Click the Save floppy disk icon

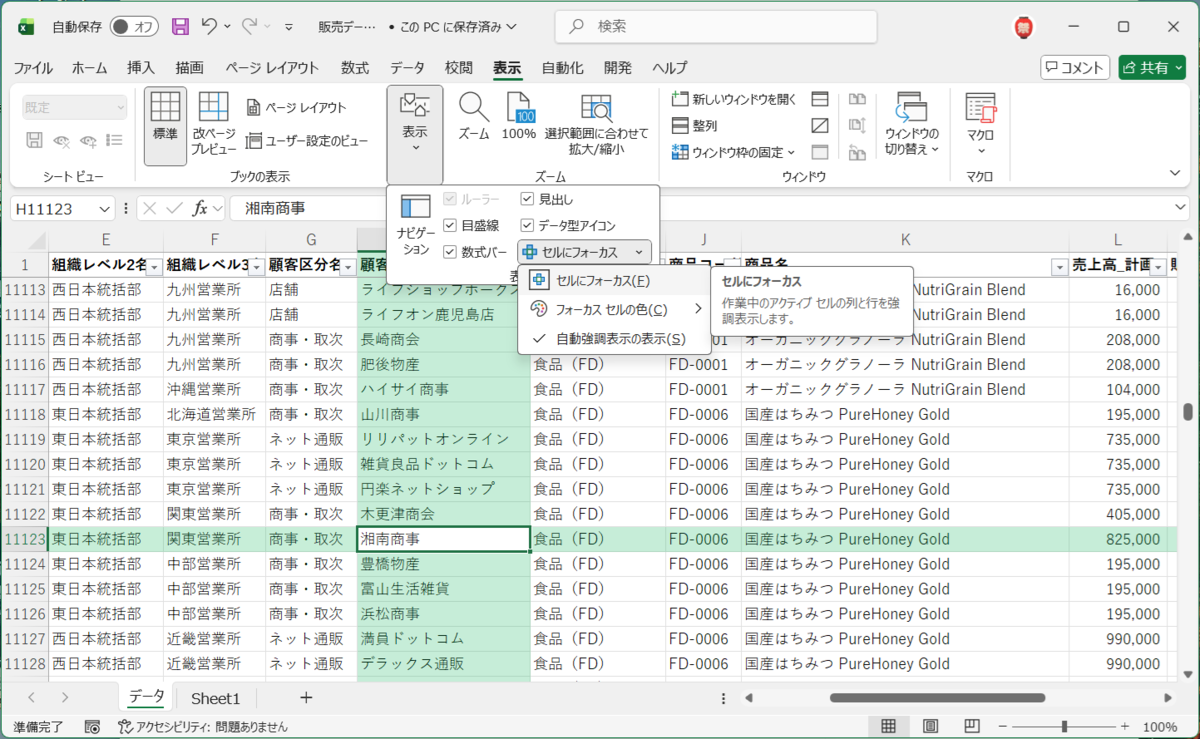click(x=180, y=27)
